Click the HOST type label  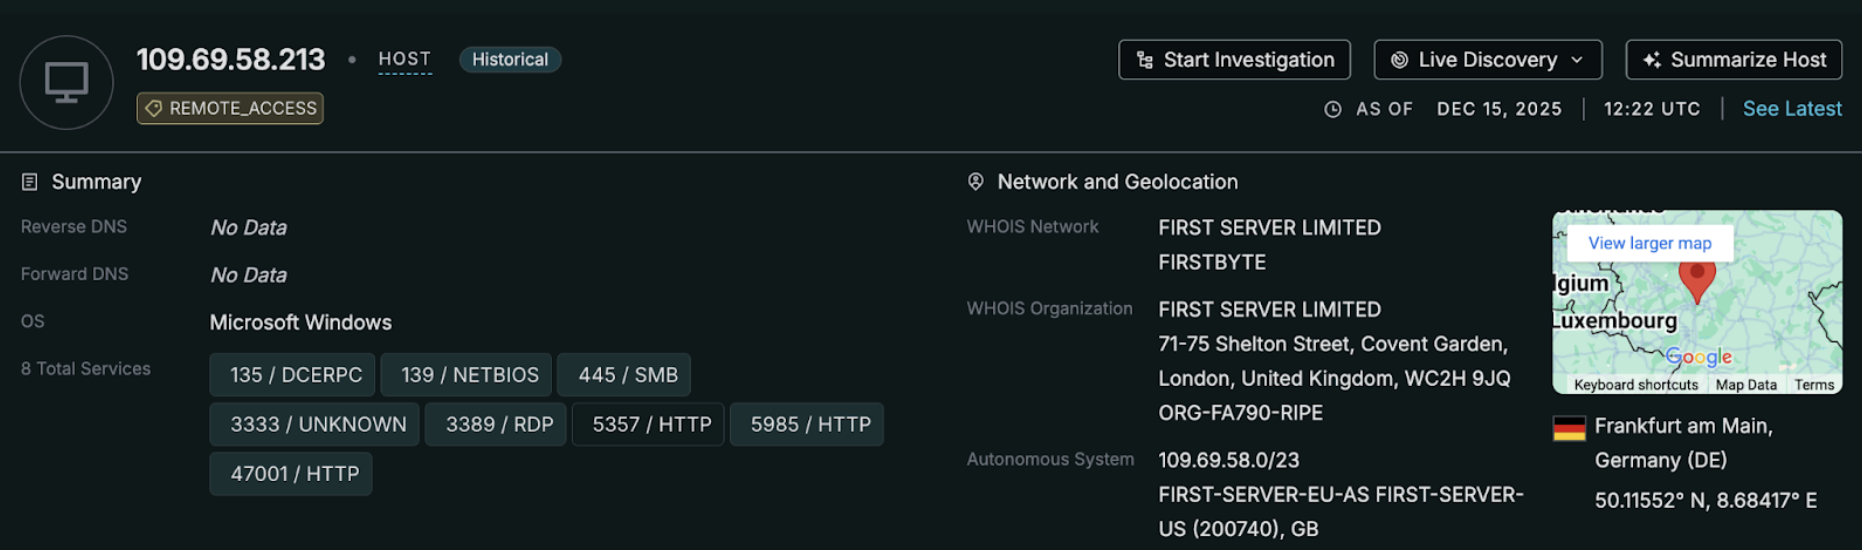(404, 59)
